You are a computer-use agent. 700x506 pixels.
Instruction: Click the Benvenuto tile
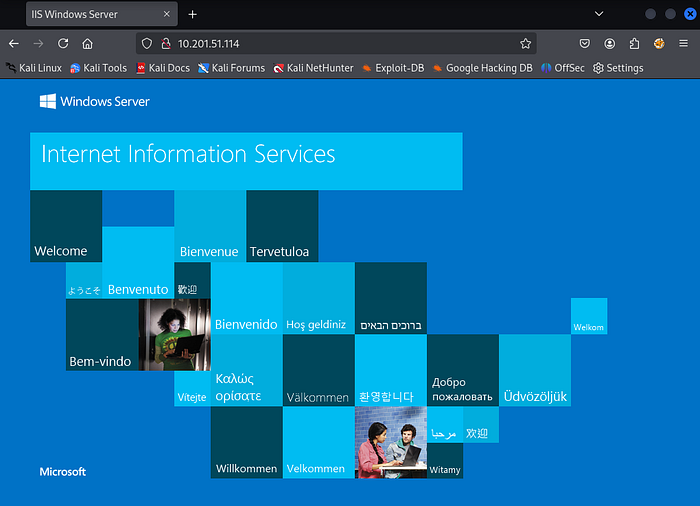point(138,262)
